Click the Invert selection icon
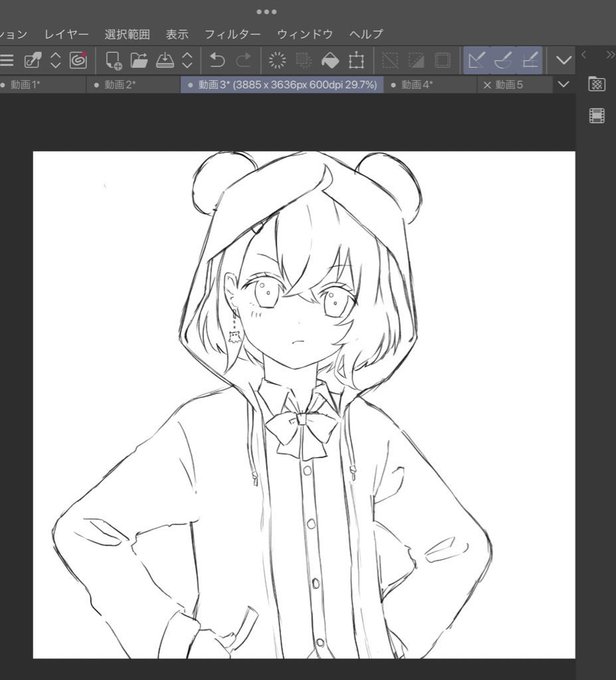This screenshot has height=680, width=616. coord(416,60)
